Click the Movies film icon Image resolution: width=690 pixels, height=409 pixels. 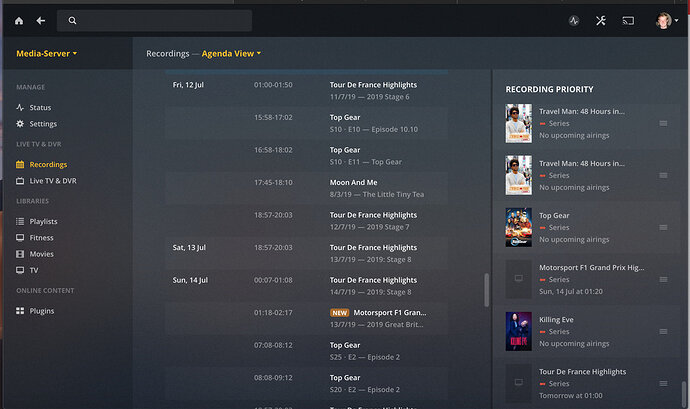point(20,254)
